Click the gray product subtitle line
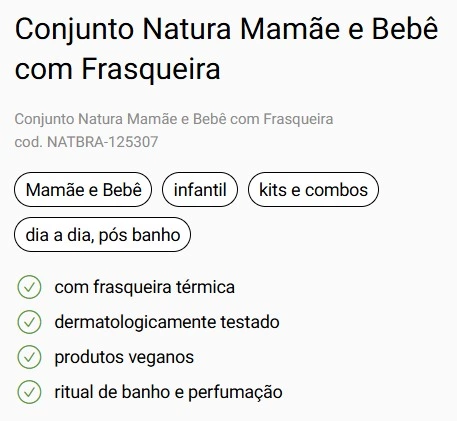This screenshot has width=457, height=421. coord(174,119)
